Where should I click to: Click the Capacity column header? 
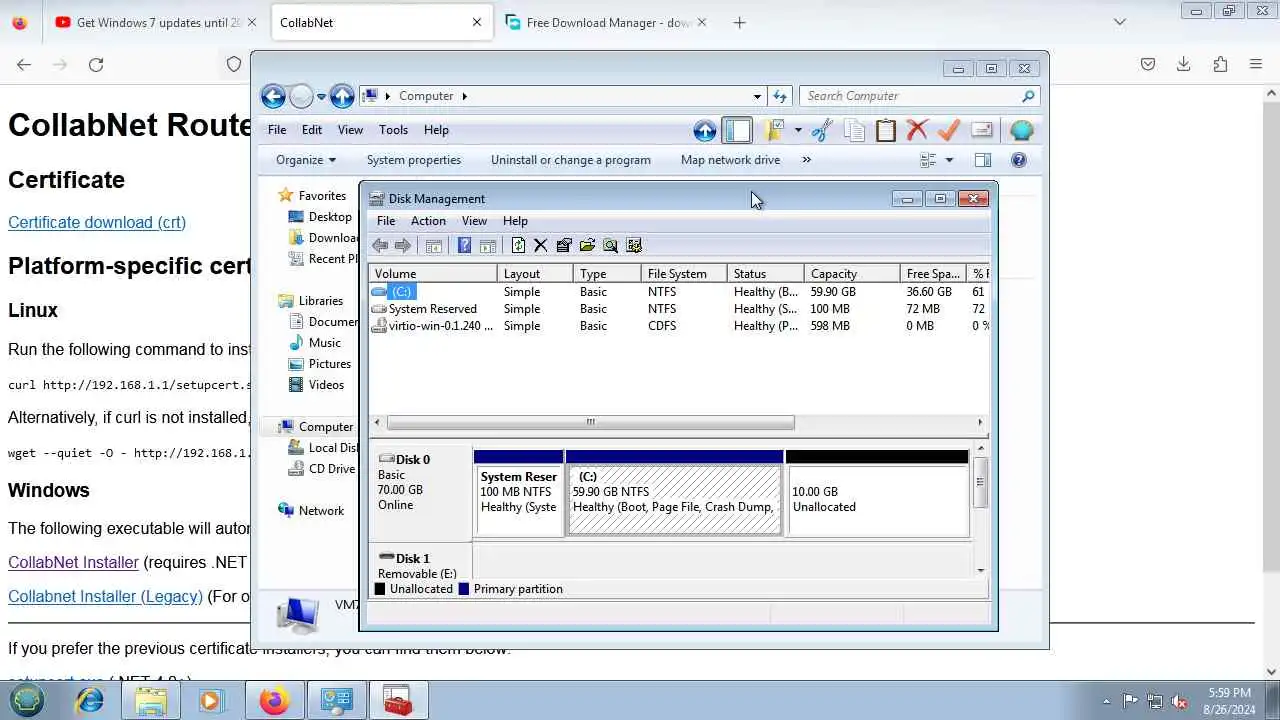pos(852,274)
